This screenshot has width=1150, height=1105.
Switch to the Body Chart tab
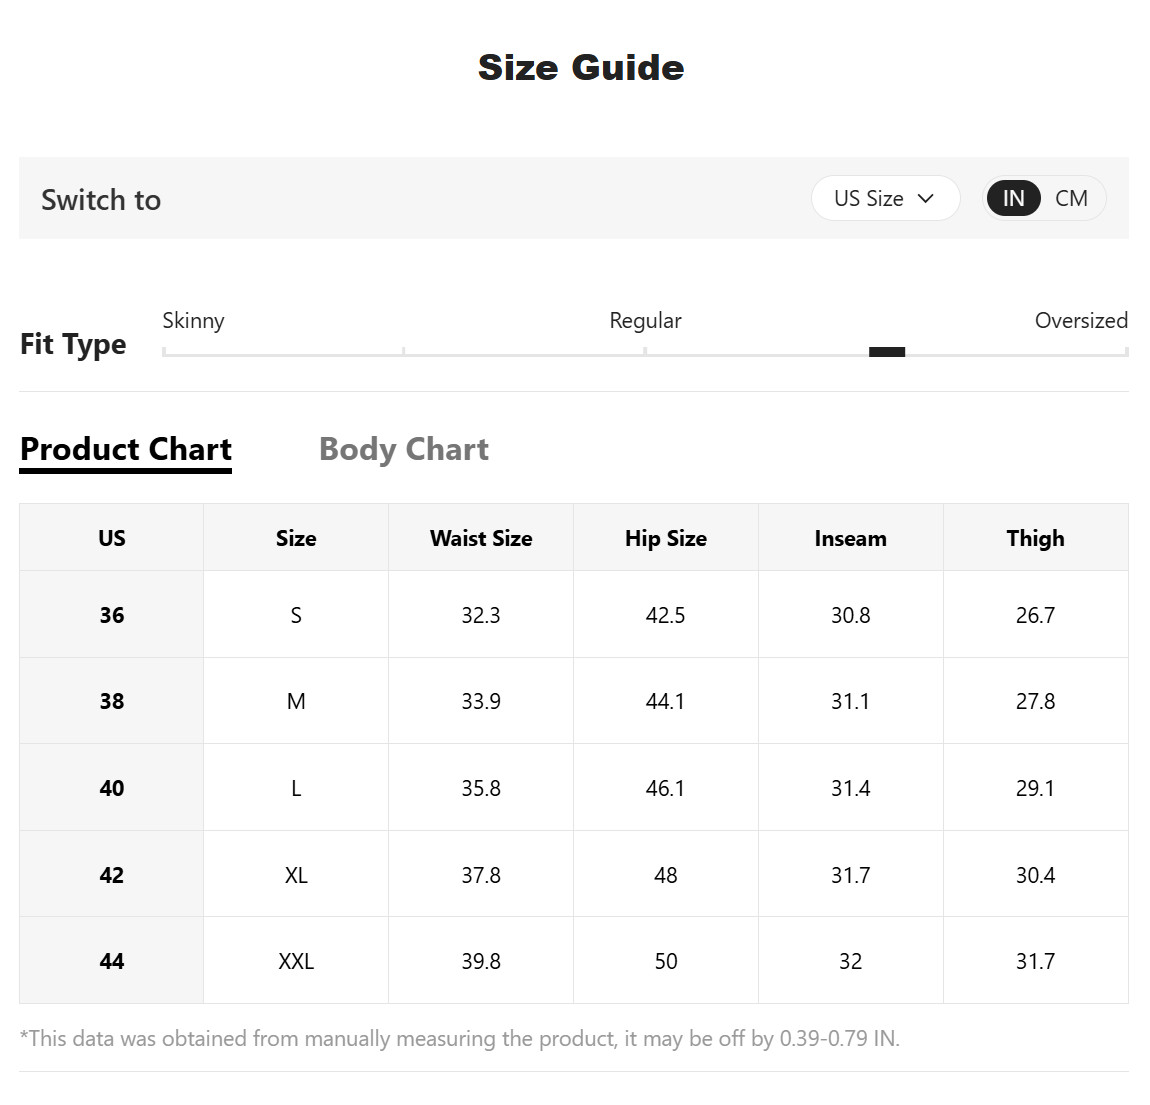point(404,449)
